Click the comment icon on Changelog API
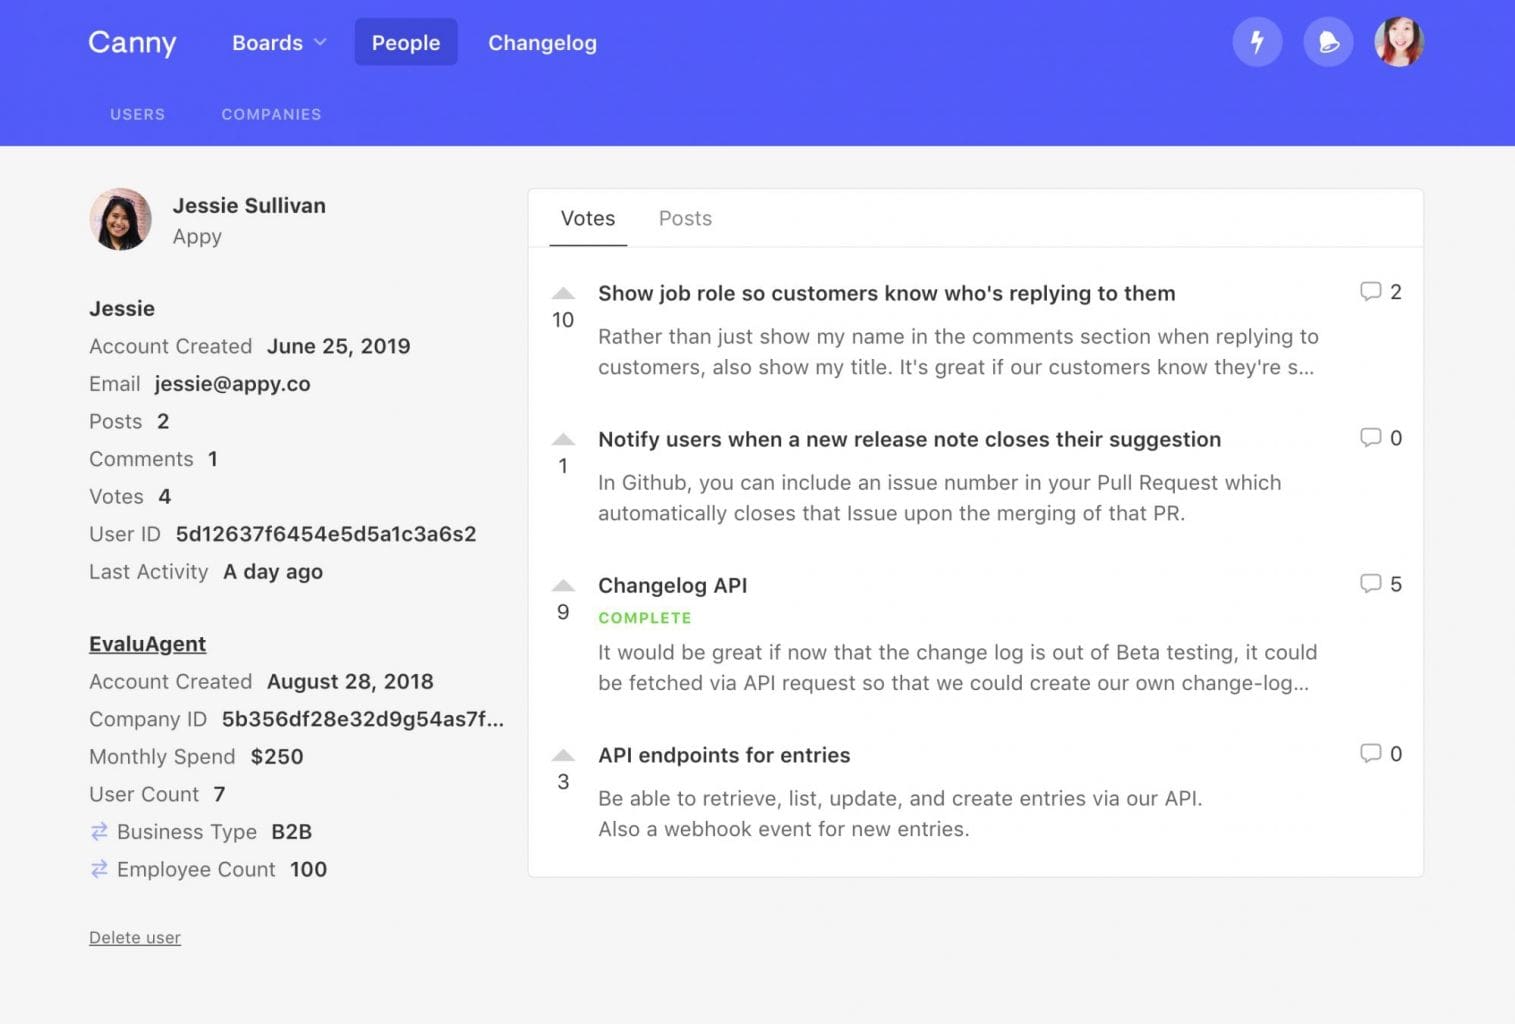 [x=1371, y=584]
